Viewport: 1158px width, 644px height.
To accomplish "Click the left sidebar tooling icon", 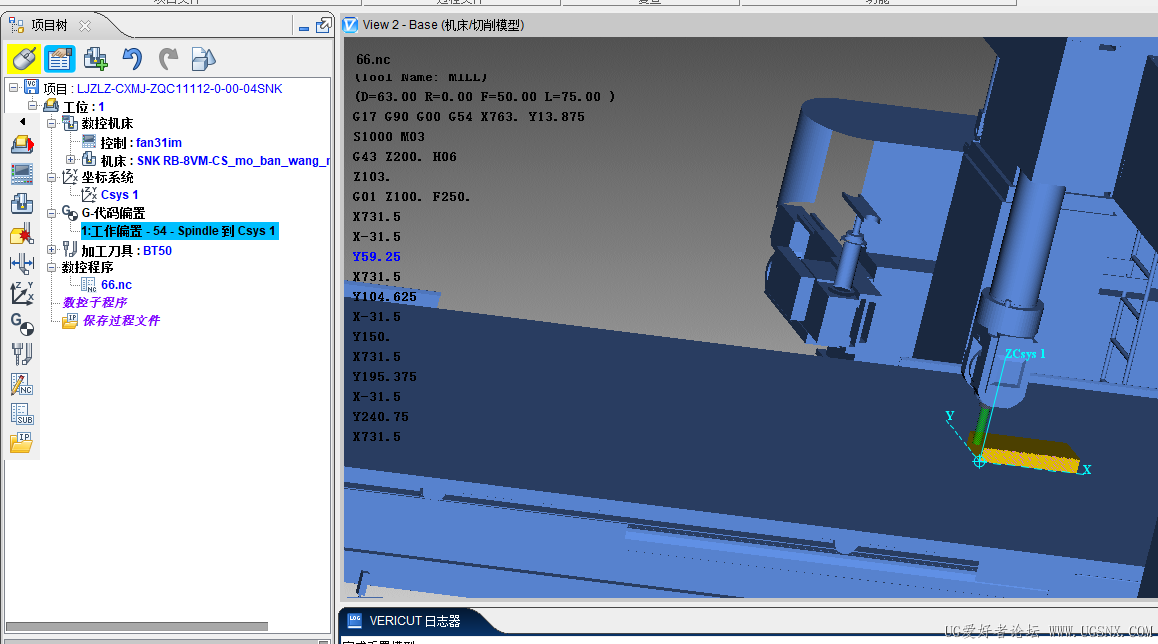I will point(22,354).
